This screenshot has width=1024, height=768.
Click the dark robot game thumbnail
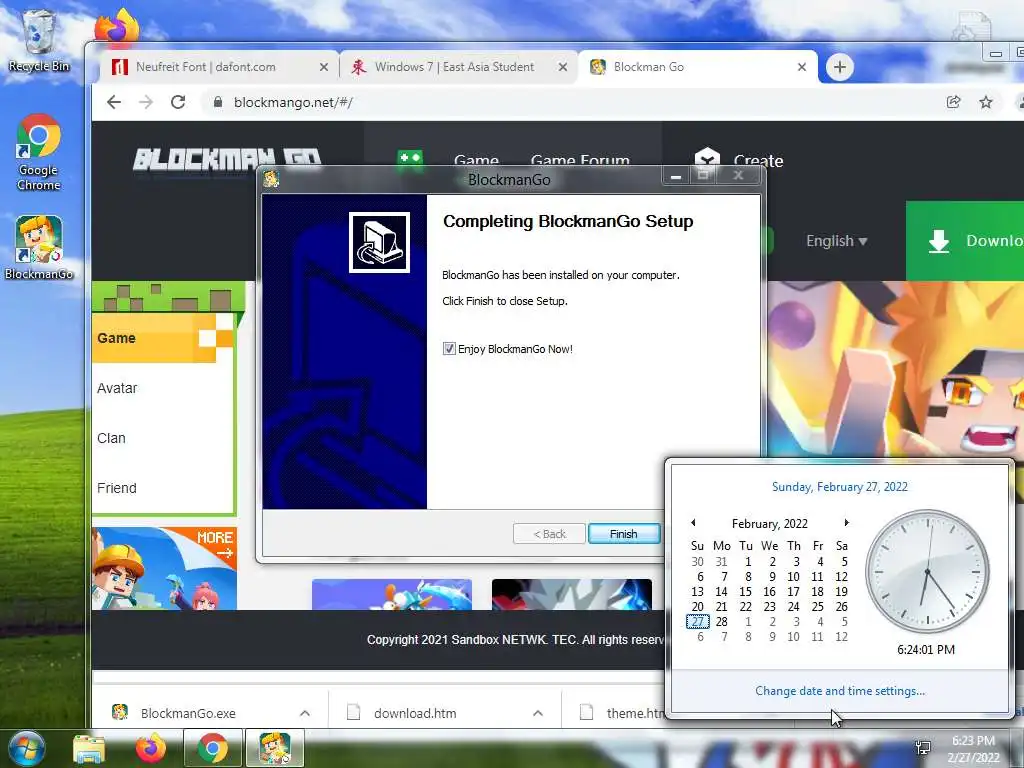(571, 594)
